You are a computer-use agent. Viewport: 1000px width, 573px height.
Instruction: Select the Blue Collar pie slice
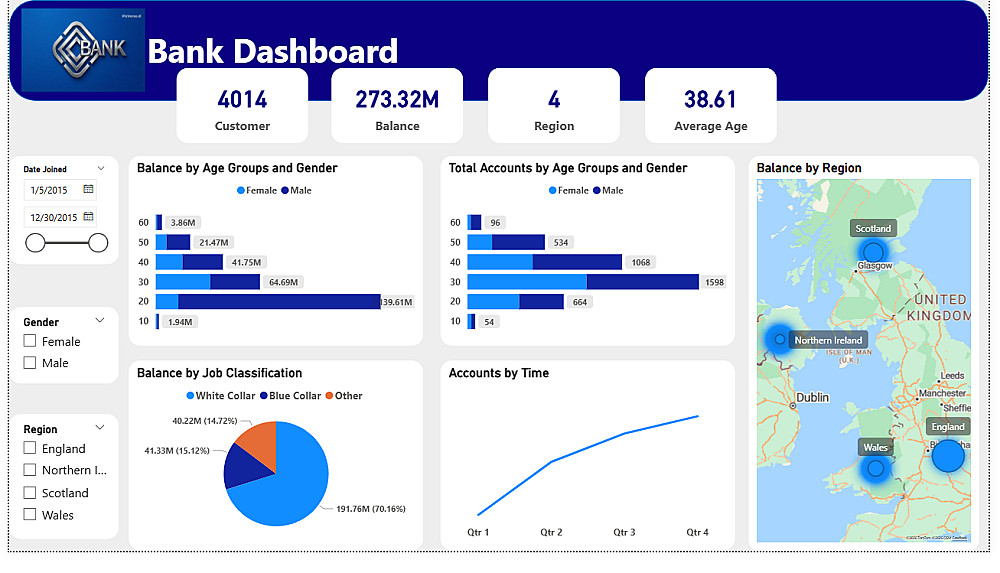[246, 469]
